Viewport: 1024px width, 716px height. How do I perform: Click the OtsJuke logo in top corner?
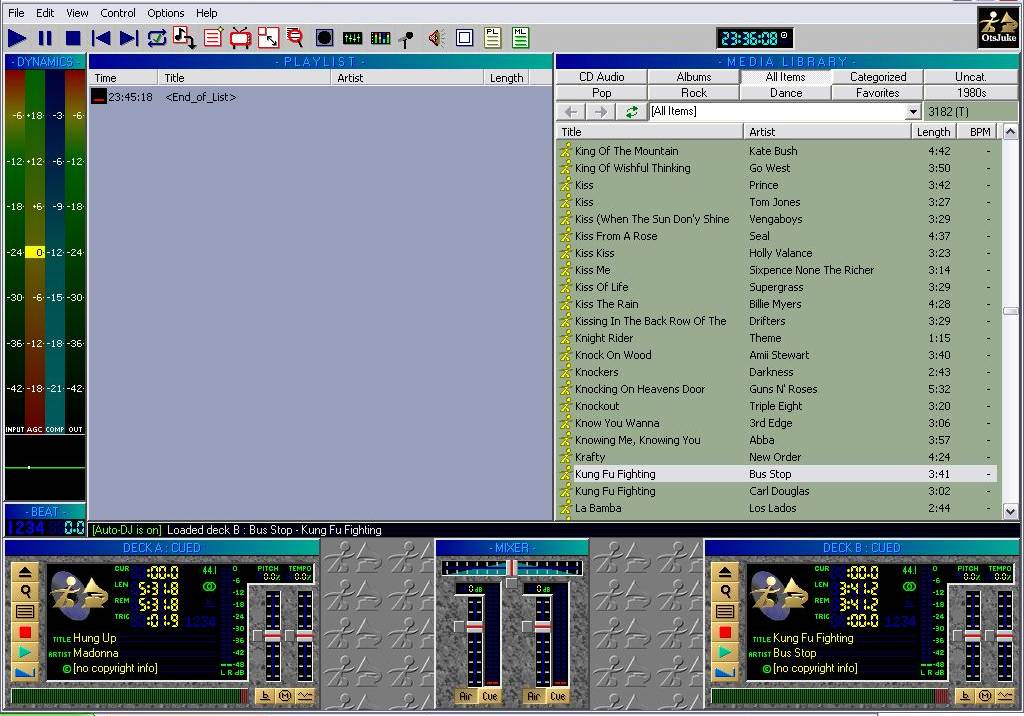click(x=998, y=27)
